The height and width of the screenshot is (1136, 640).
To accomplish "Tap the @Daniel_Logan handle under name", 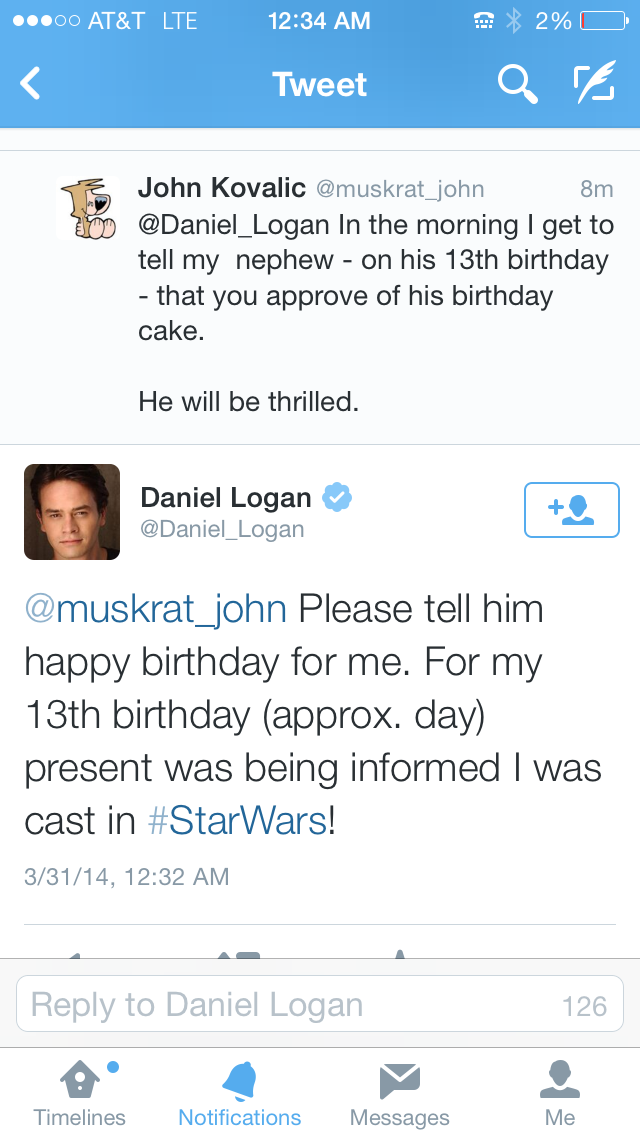I will tap(222, 529).
